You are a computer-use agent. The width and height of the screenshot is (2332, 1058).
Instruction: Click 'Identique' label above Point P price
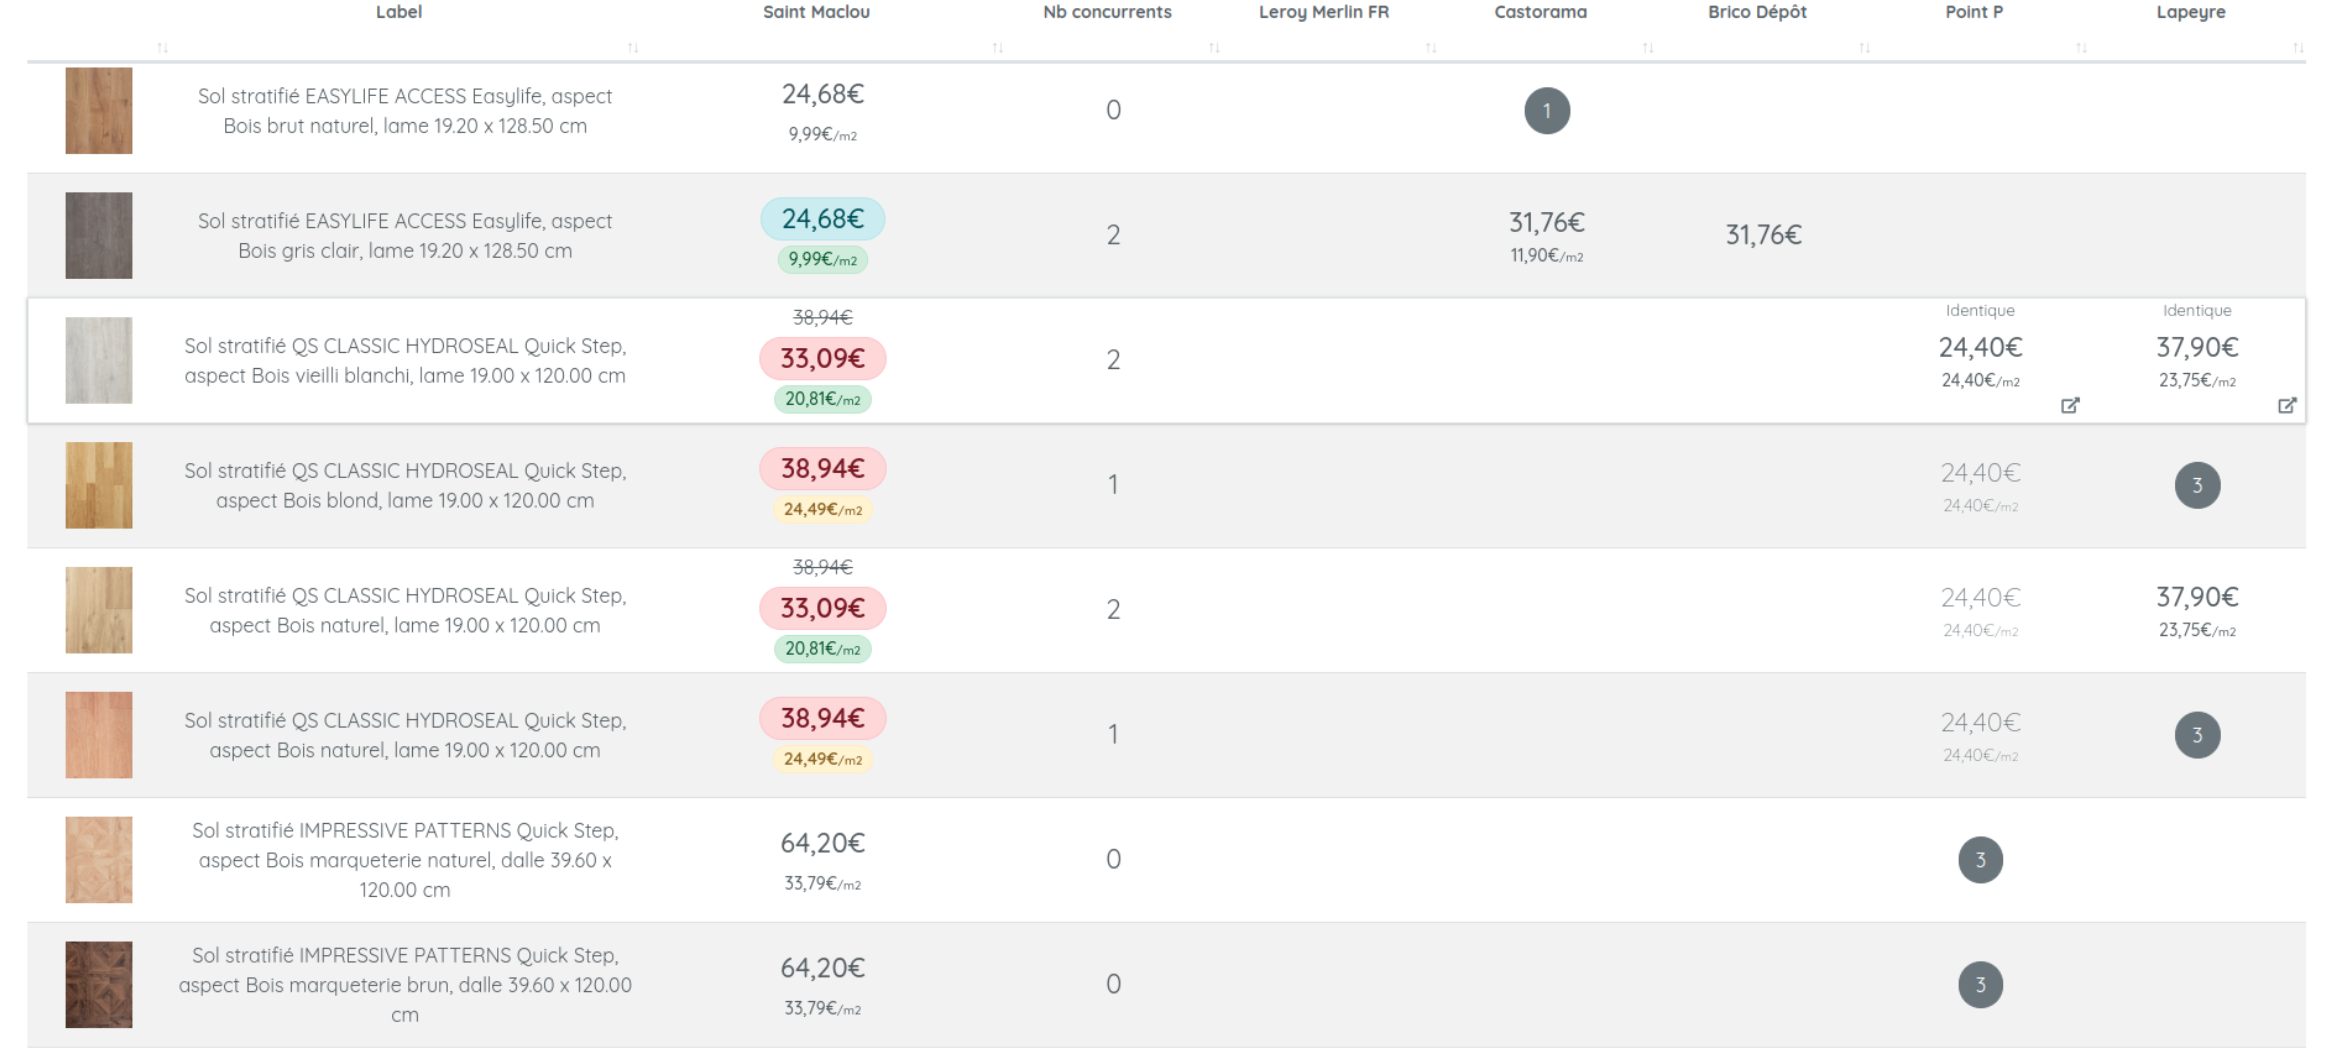click(1980, 311)
